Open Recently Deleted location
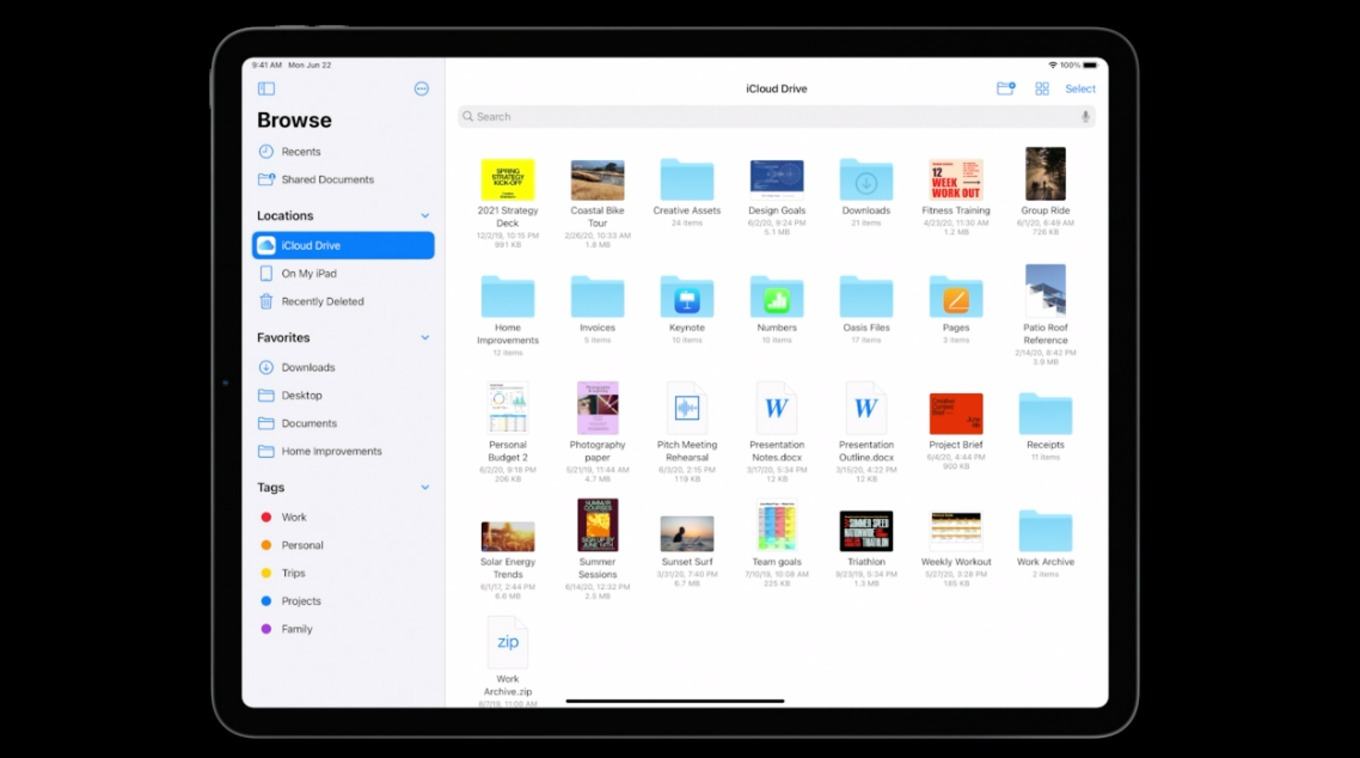The height and width of the screenshot is (758, 1360). [x=343, y=301]
